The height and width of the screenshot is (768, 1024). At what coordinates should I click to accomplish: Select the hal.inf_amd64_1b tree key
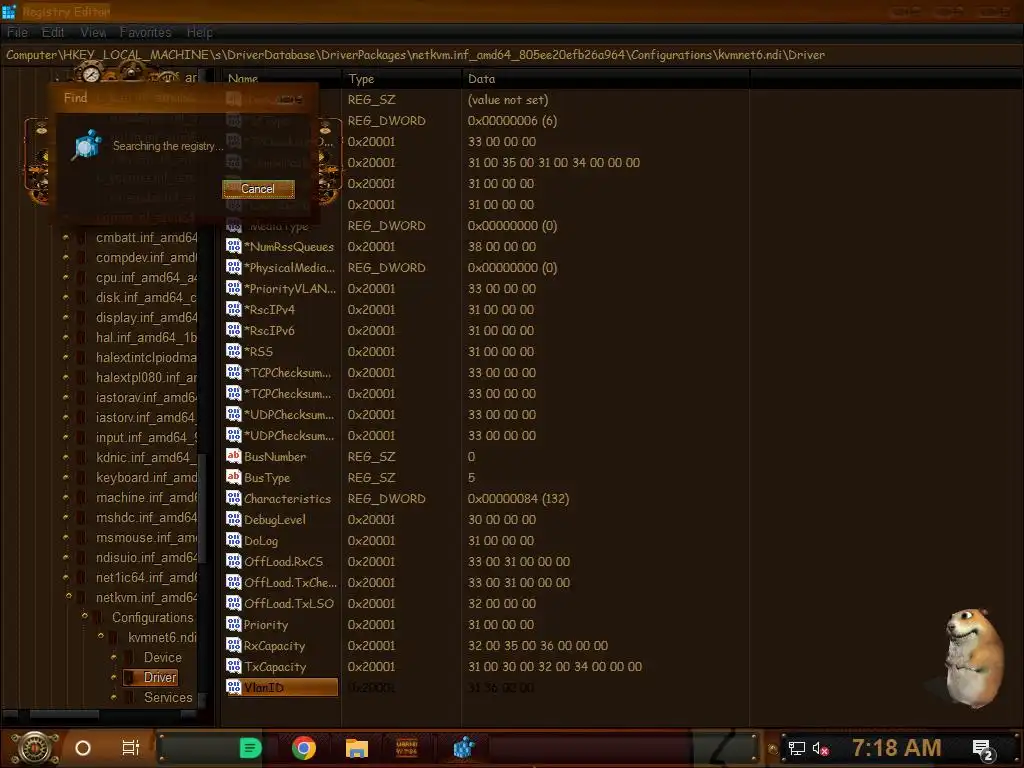[146, 337]
